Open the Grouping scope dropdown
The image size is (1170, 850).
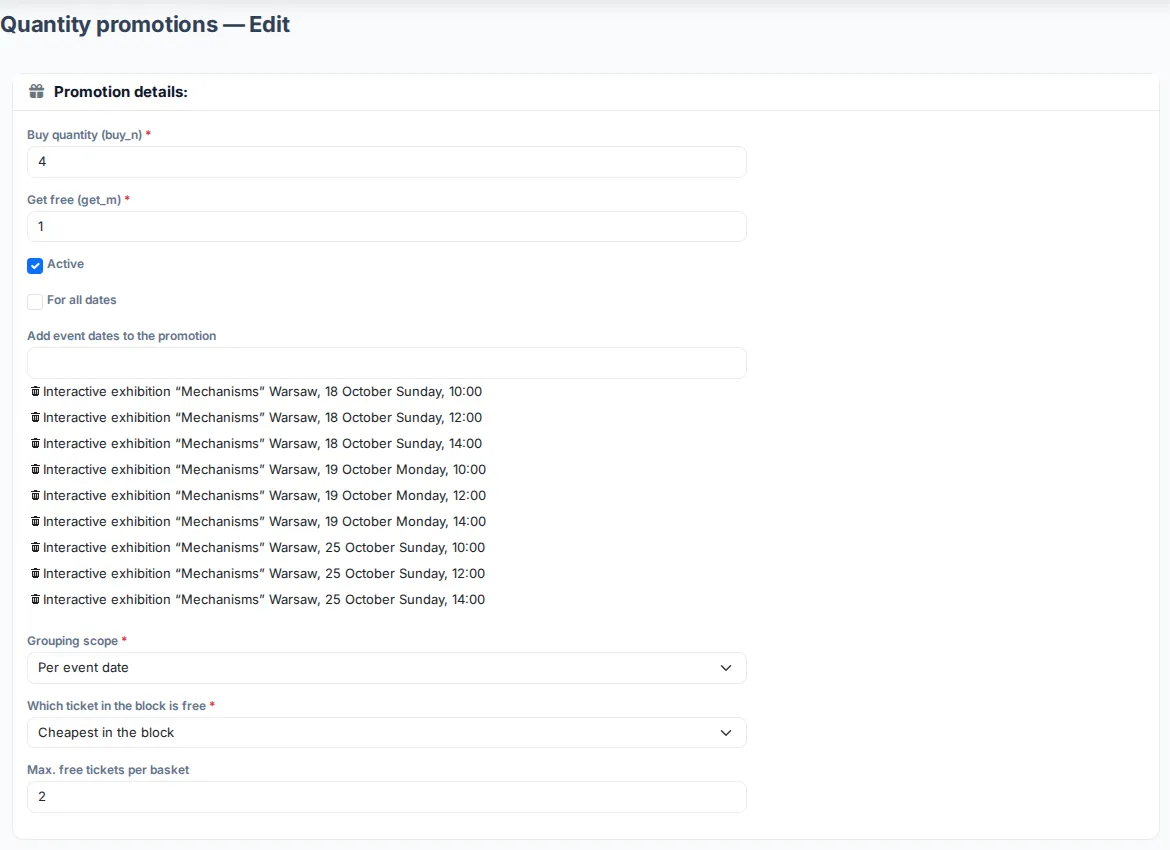[x=387, y=668]
